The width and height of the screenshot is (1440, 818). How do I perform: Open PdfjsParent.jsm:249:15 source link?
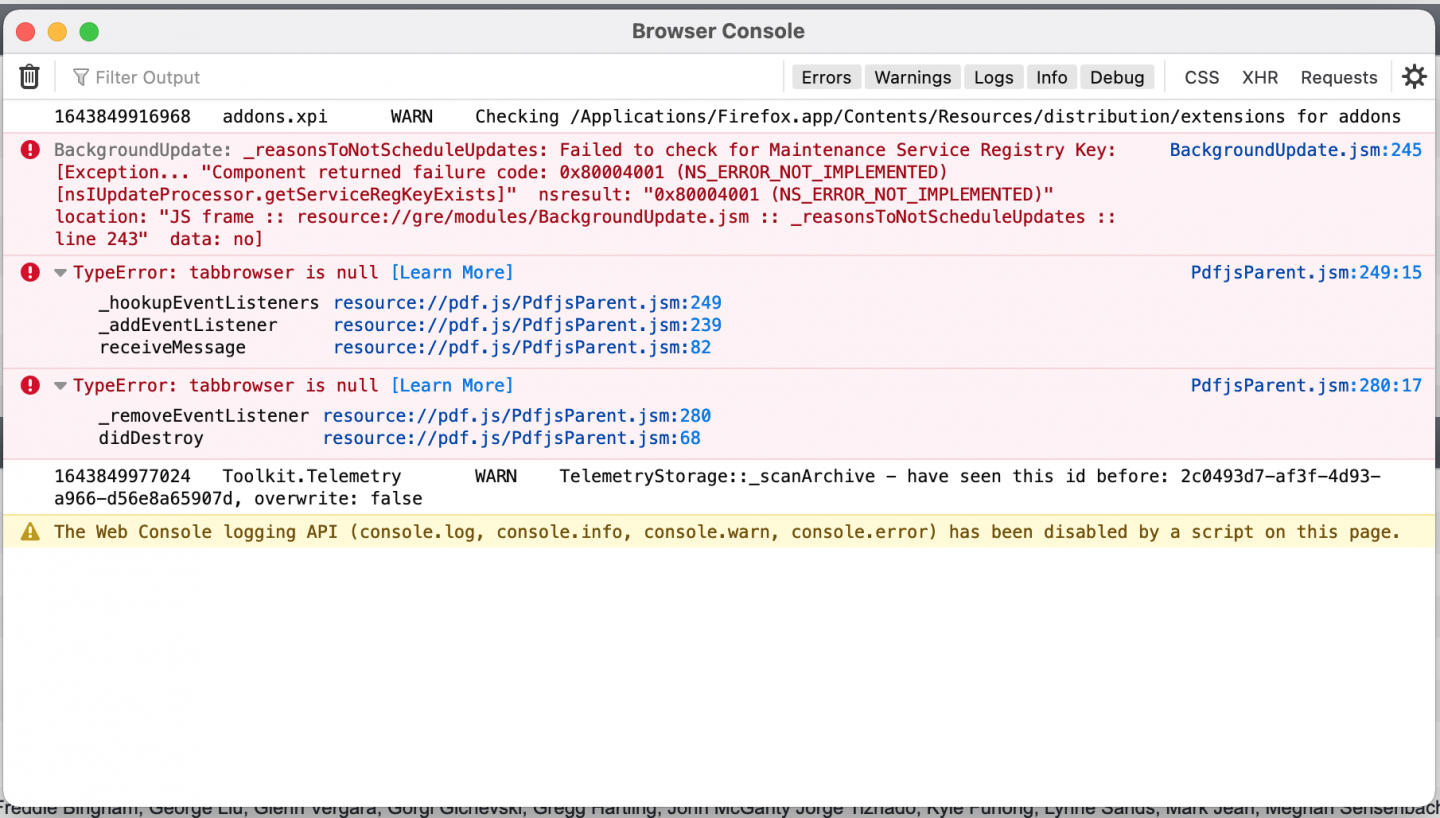tap(1306, 272)
